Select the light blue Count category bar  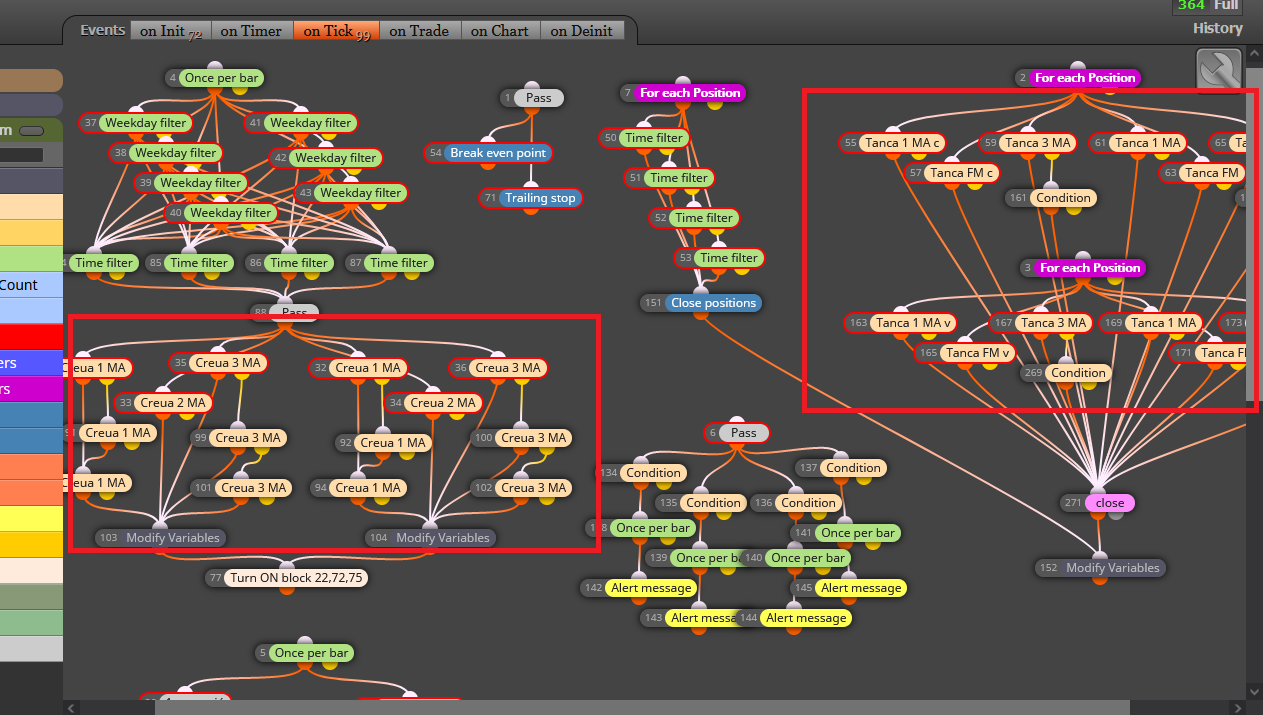pyautogui.click(x=31, y=285)
